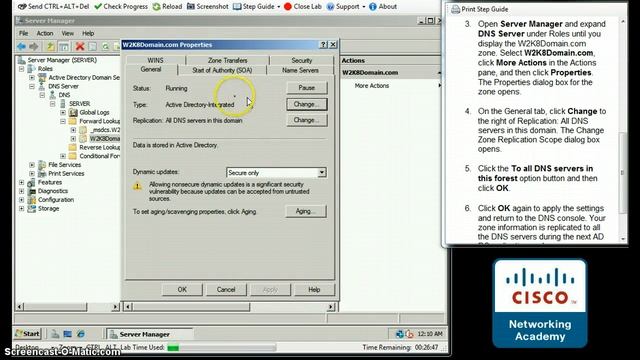640x360 pixels.
Task: Click the Server Manager quick launch icon
Action: 55,334
